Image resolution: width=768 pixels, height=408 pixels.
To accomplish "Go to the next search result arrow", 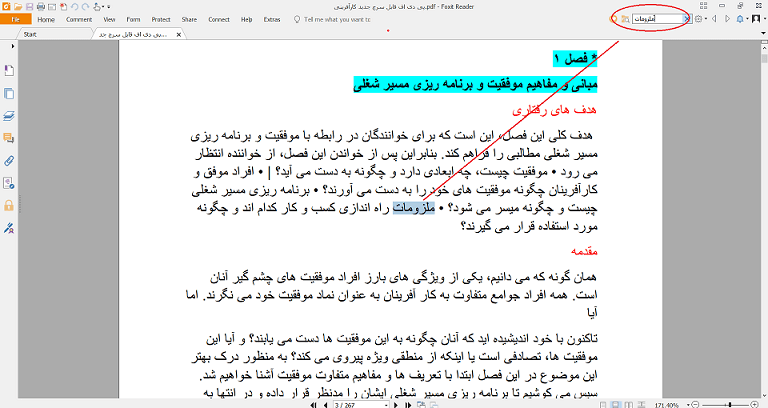I will tap(727, 19).
